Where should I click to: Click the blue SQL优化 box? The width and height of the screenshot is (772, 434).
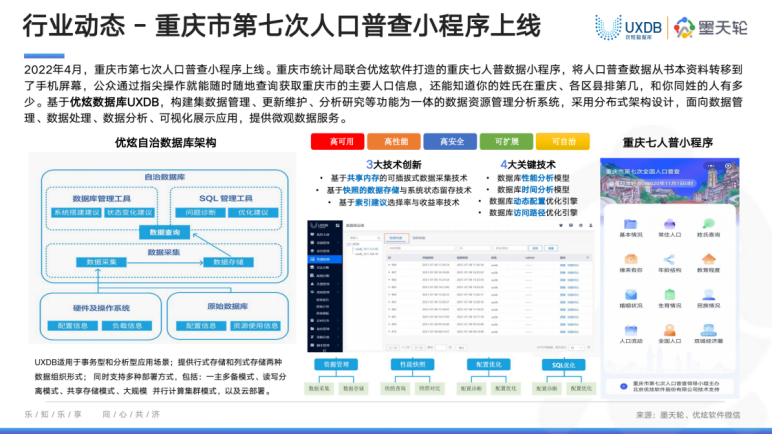pyautogui.click(x=563, y=365)
